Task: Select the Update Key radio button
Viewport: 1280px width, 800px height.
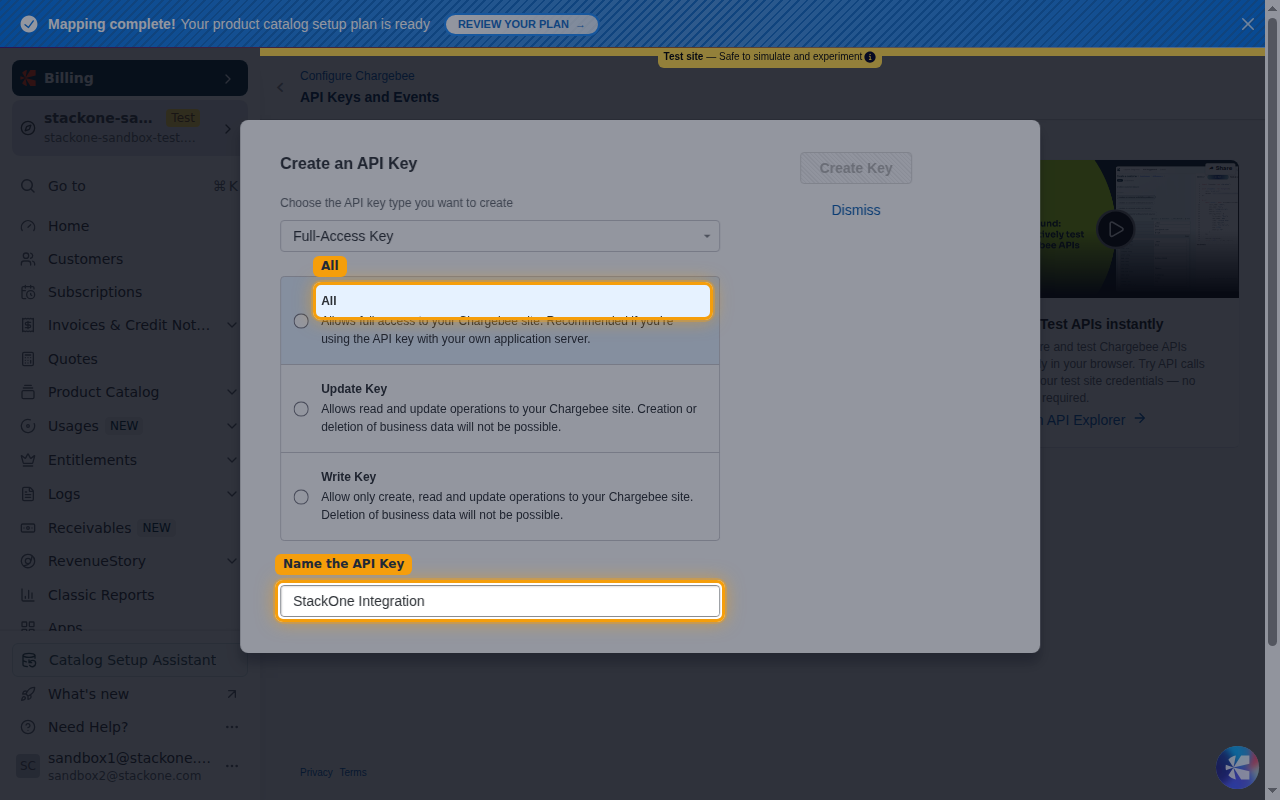Action: pos(301,409)
